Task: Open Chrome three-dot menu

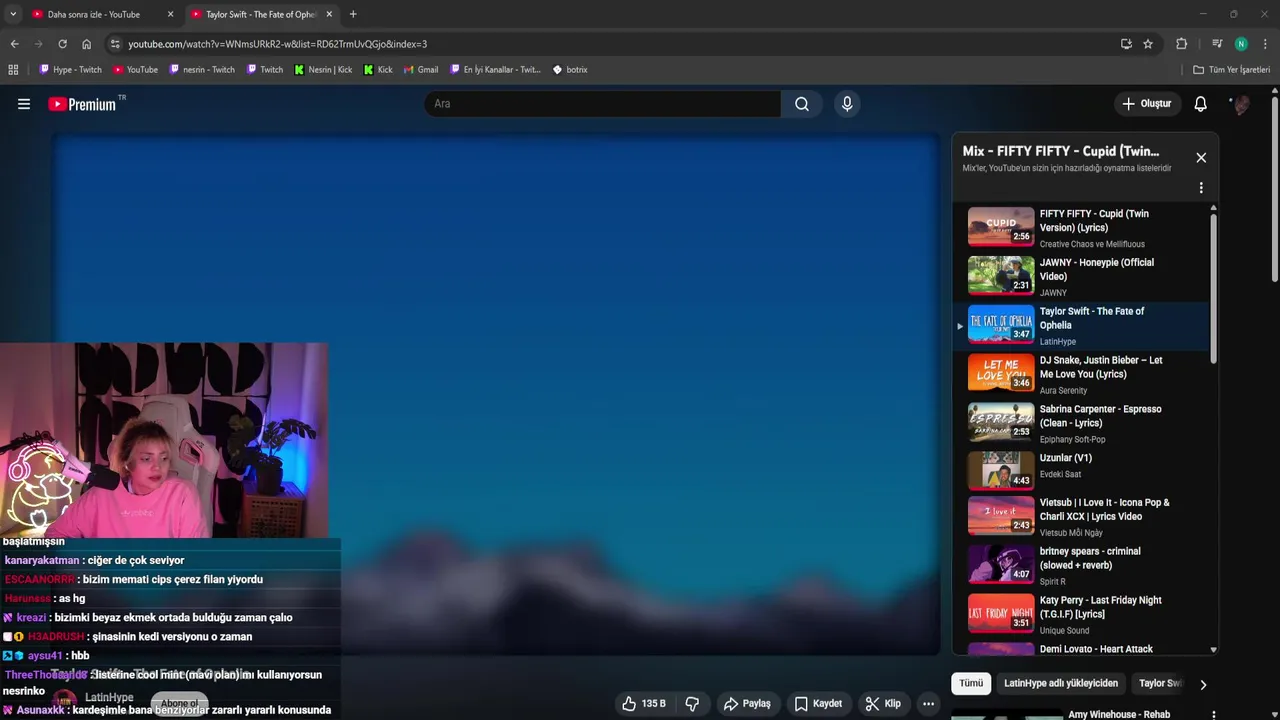Action: click(x=1265, y=44)
